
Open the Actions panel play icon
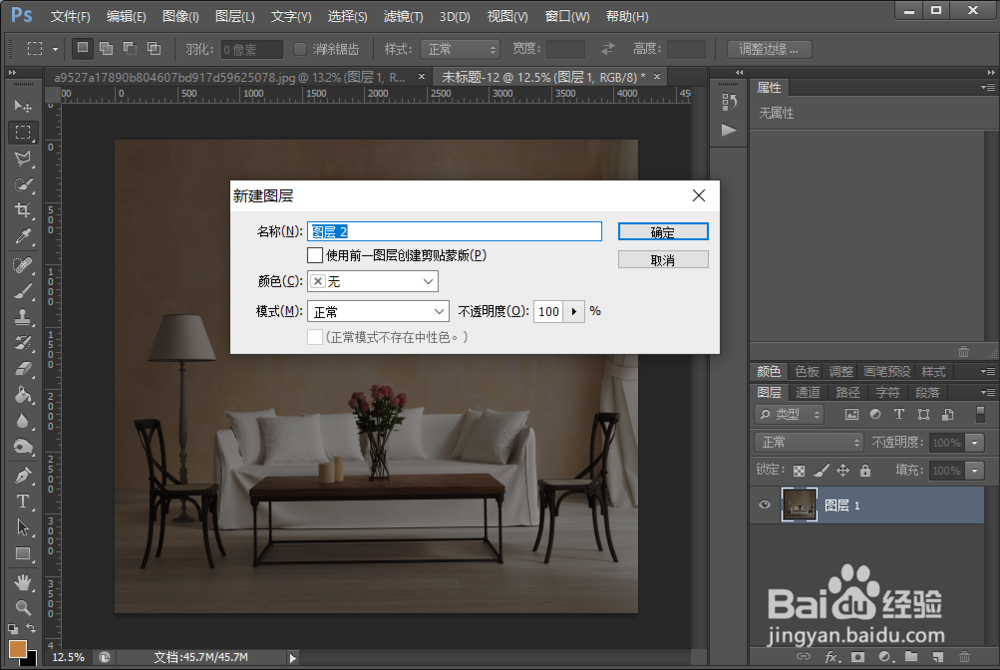[729, 131]
